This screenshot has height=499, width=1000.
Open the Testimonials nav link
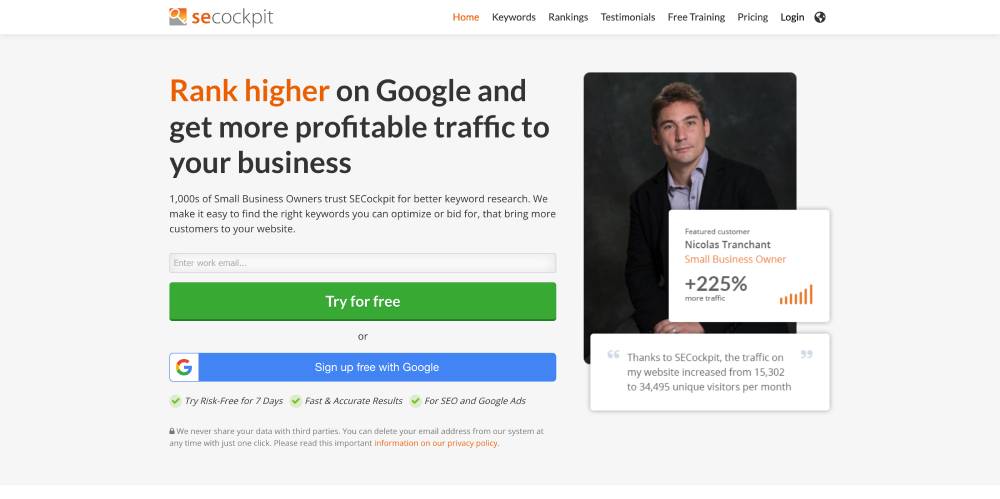(x=628, y=17)
